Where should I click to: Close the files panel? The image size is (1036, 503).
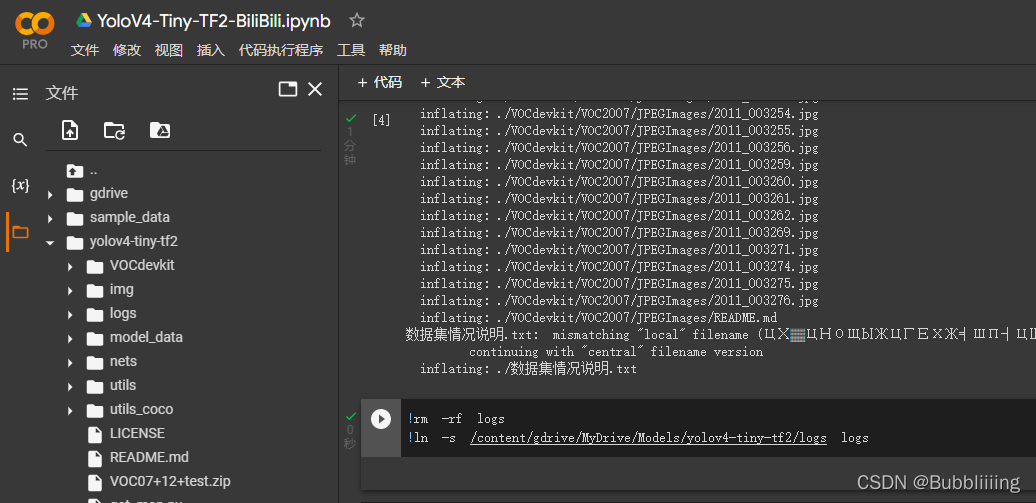coord(315,89)
